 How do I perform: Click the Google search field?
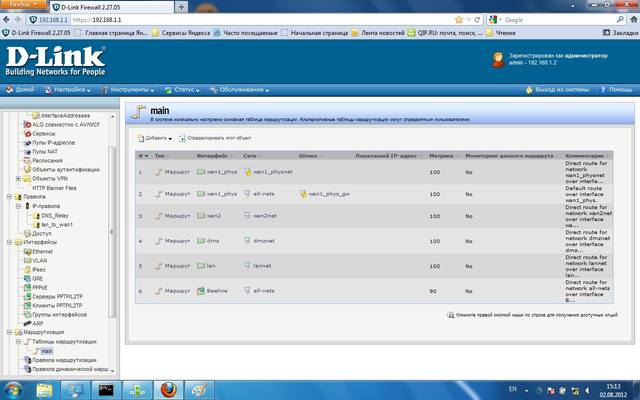click(x=559, y=20)
